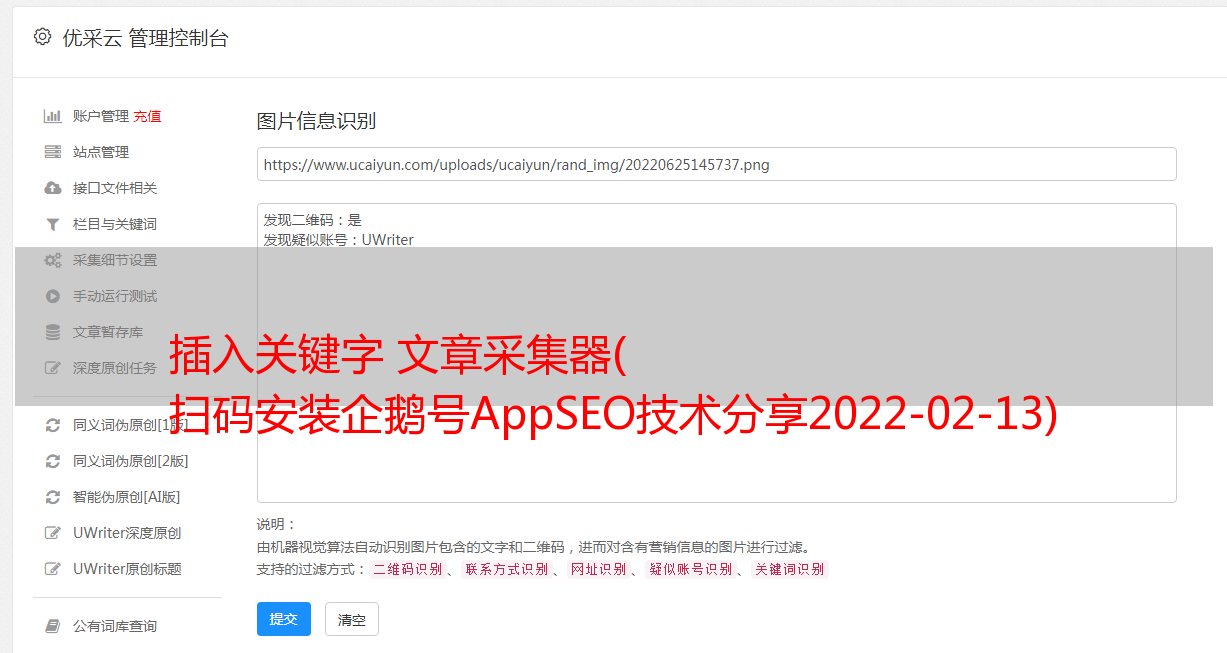Image resolution: width=1227 pixels, height=653 pixels.
Task: Click the 二维码识别 tag
Action: click(407, 569)
